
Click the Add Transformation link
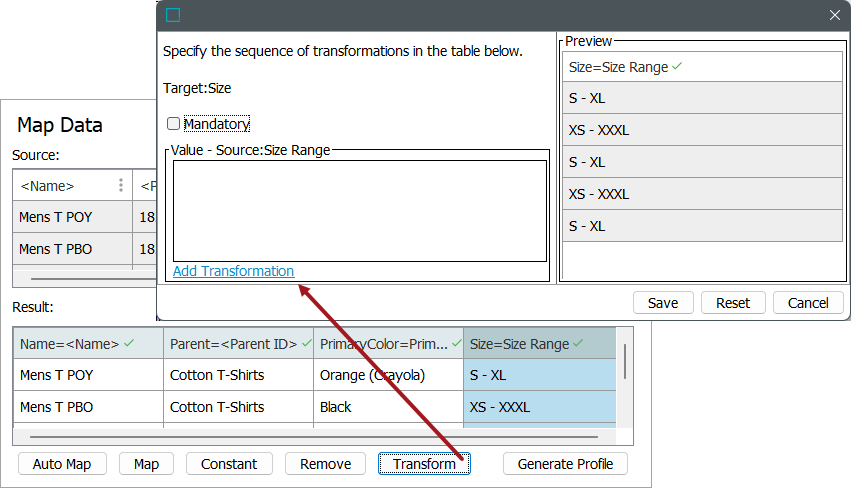point(233,271)
